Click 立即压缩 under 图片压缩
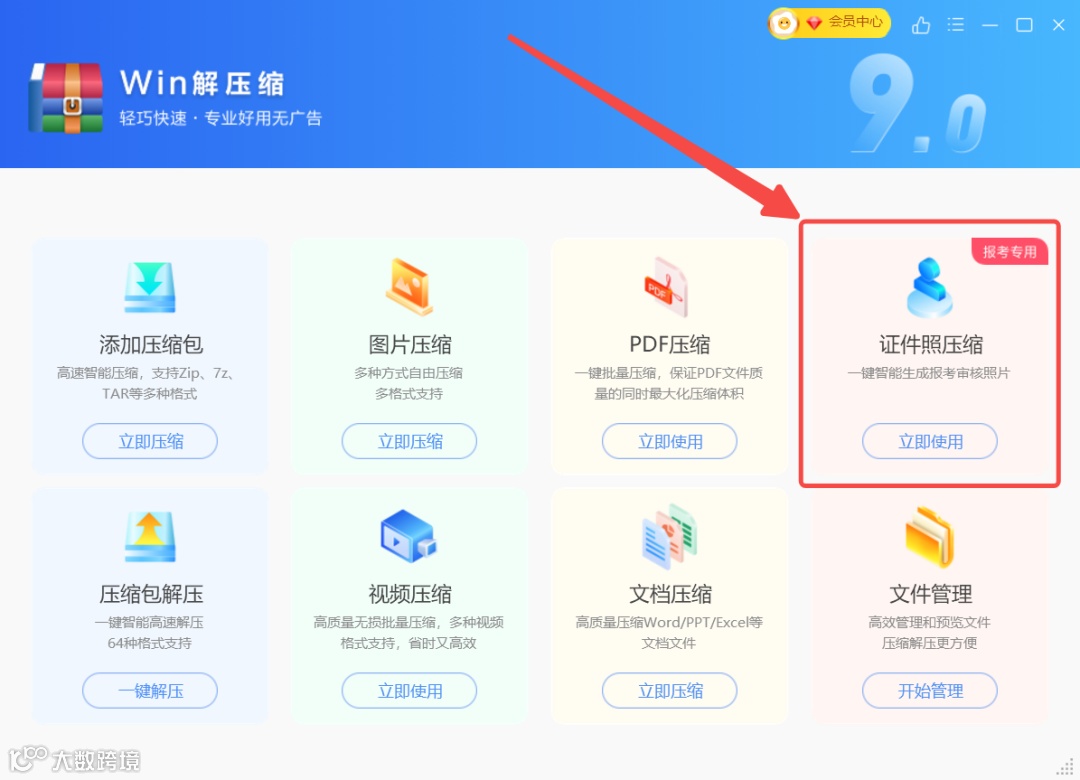Screen dimensions: 1080x780 click(409, 441)
